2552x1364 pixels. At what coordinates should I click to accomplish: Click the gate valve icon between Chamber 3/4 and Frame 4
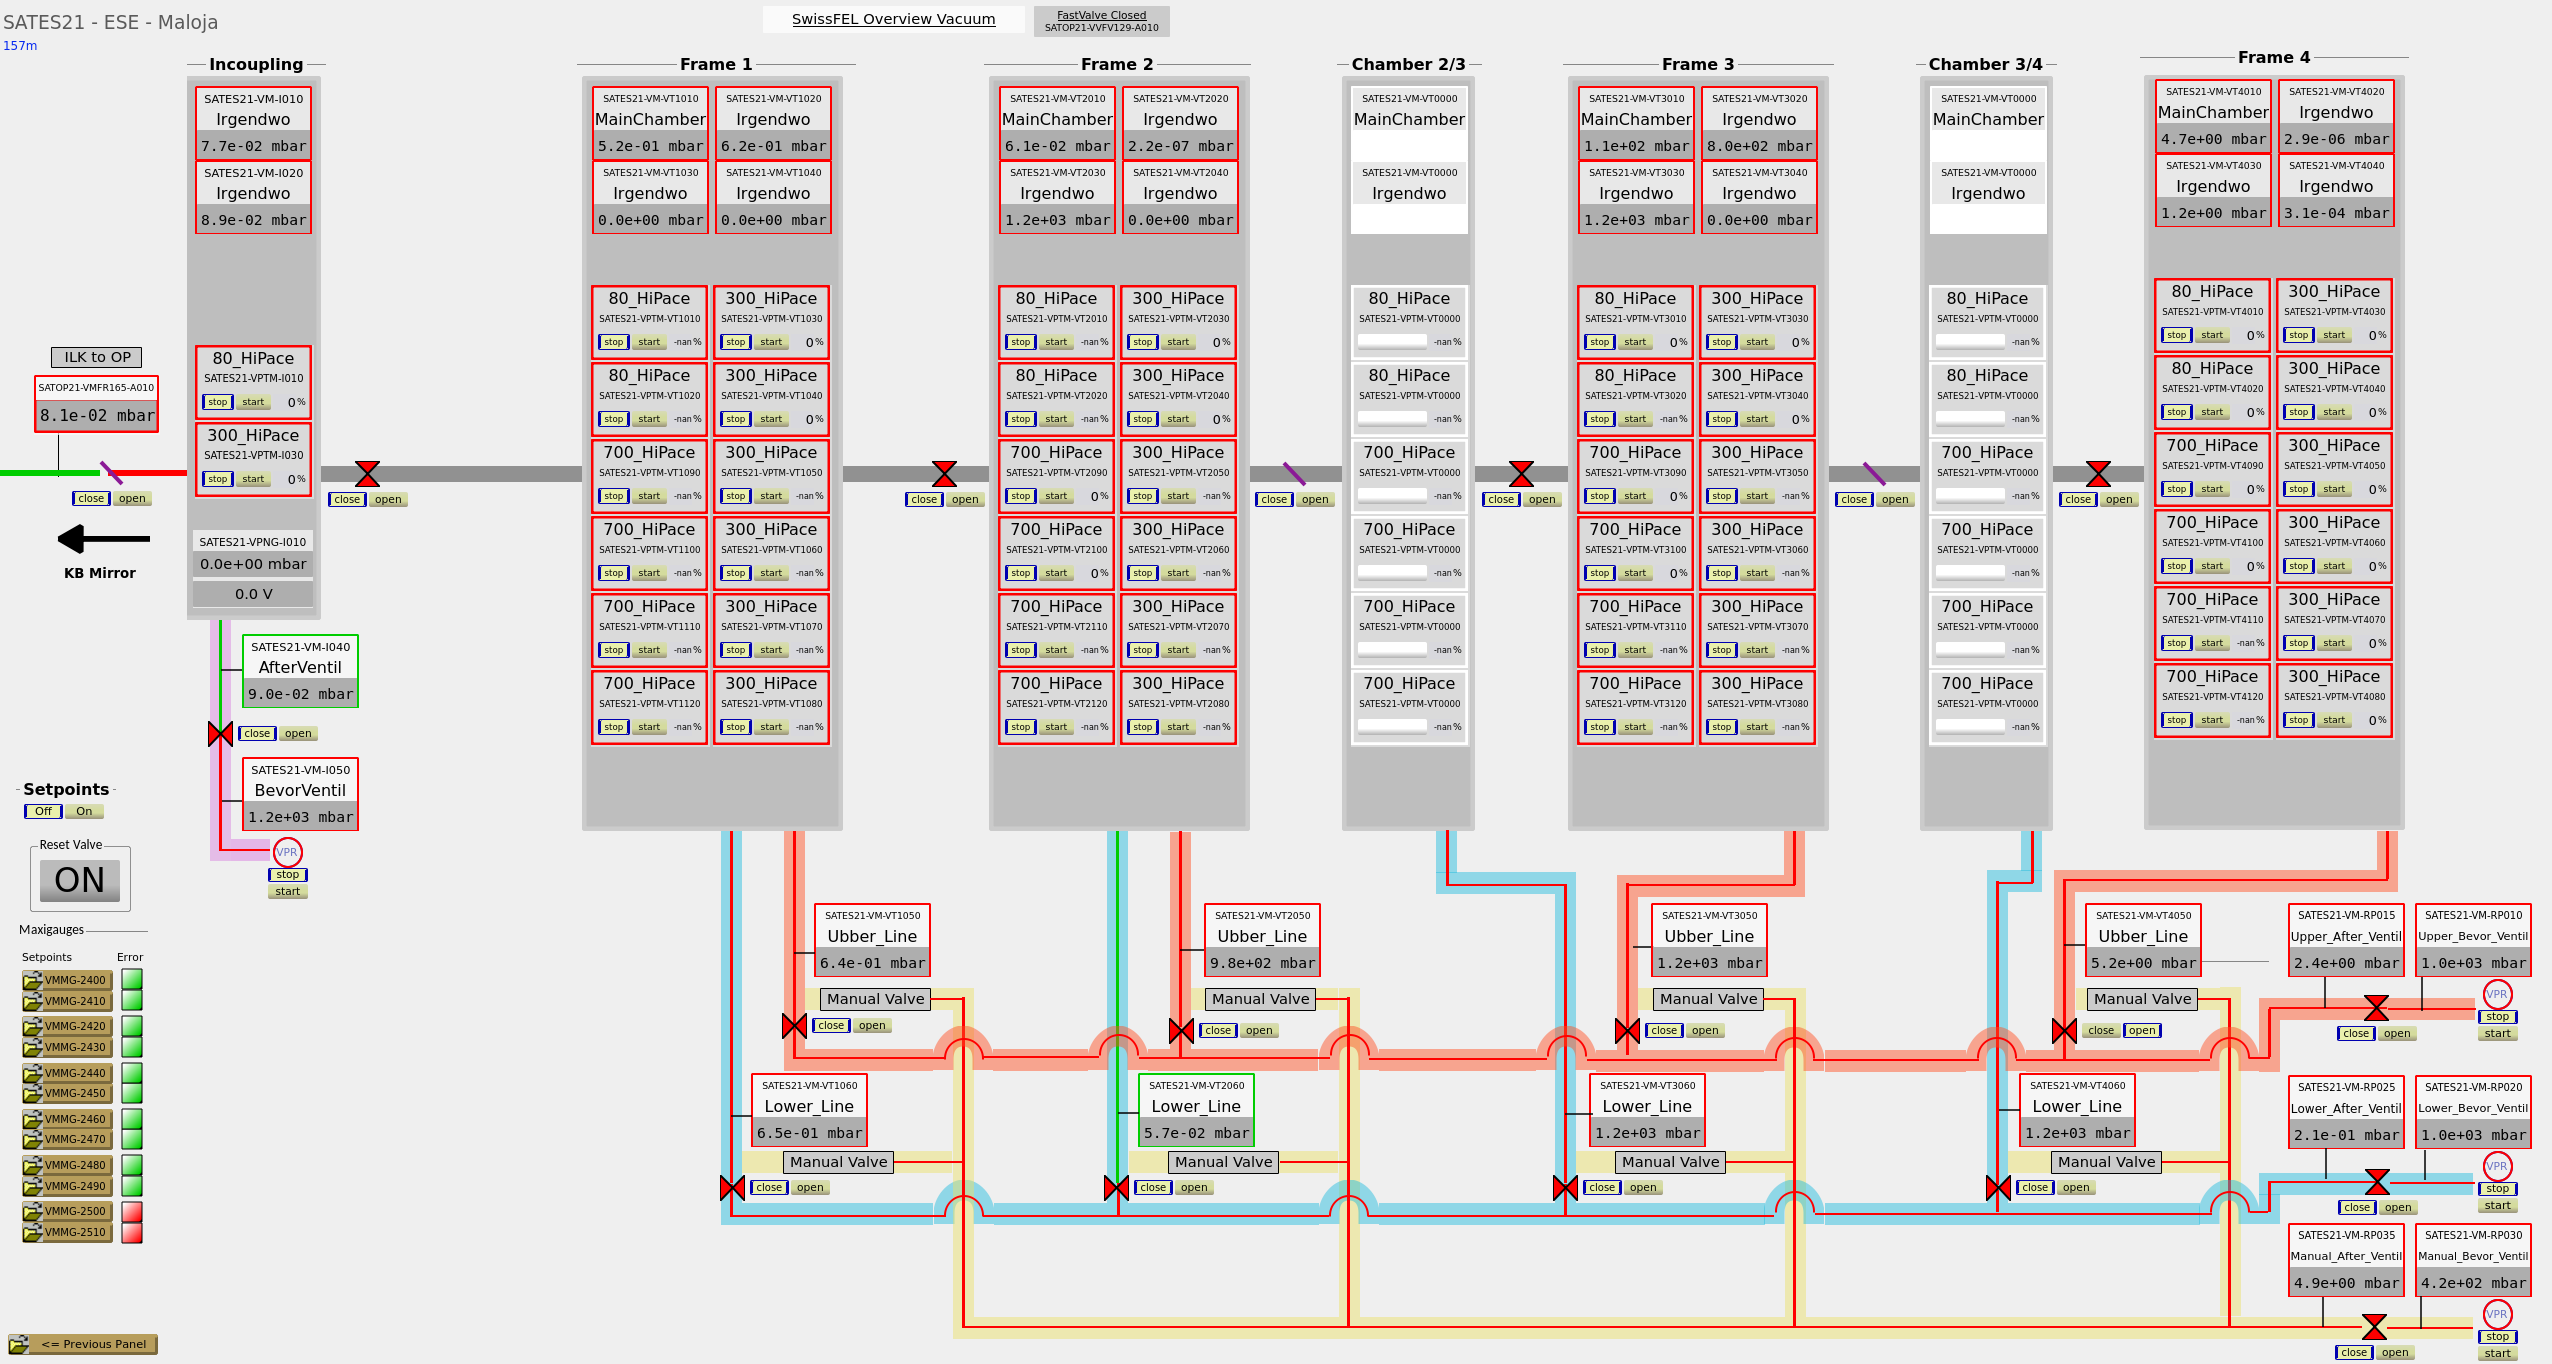[2098, 474]
